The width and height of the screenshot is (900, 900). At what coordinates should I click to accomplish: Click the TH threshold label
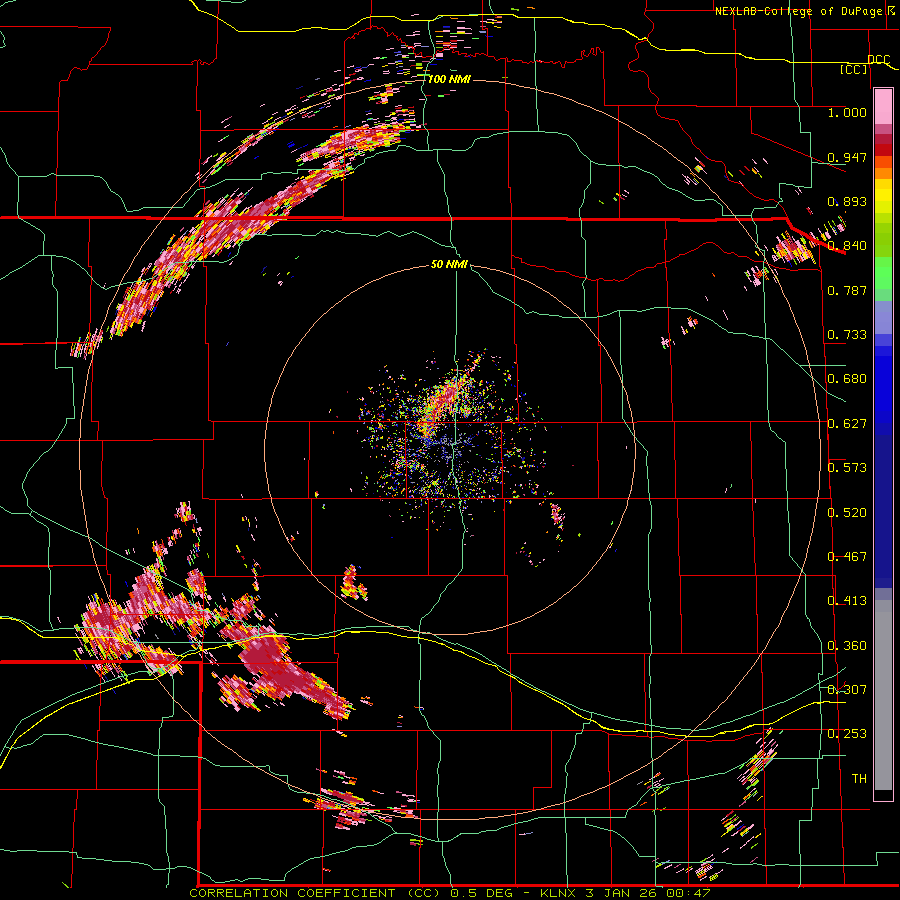click(x=859, y=779)
